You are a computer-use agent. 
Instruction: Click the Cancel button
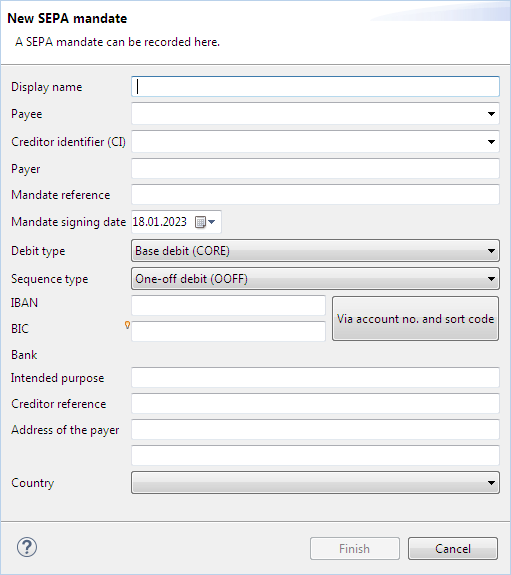tap(453, 549)
